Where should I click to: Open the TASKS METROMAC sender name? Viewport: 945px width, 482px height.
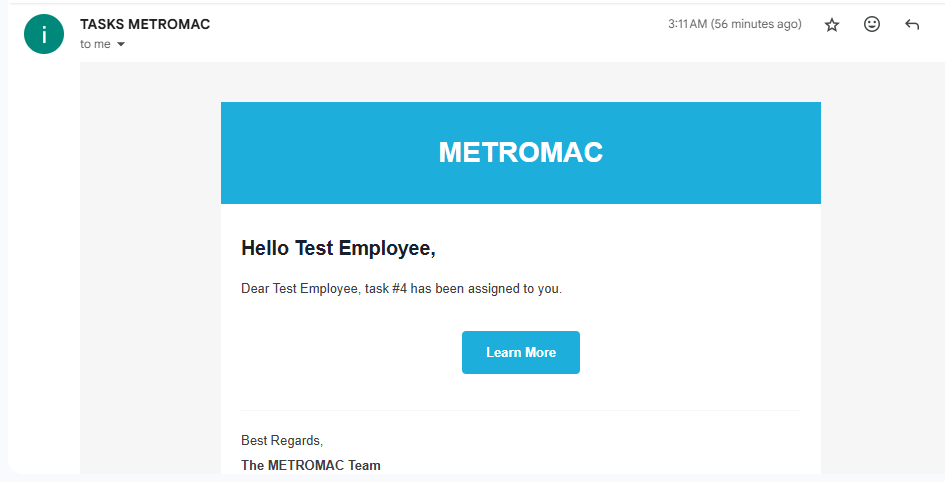[145, 24]
